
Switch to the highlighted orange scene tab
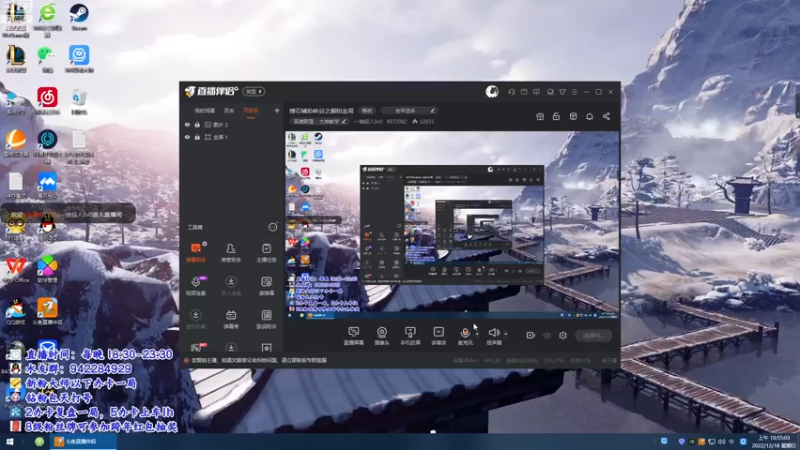[x=251, y=110]
